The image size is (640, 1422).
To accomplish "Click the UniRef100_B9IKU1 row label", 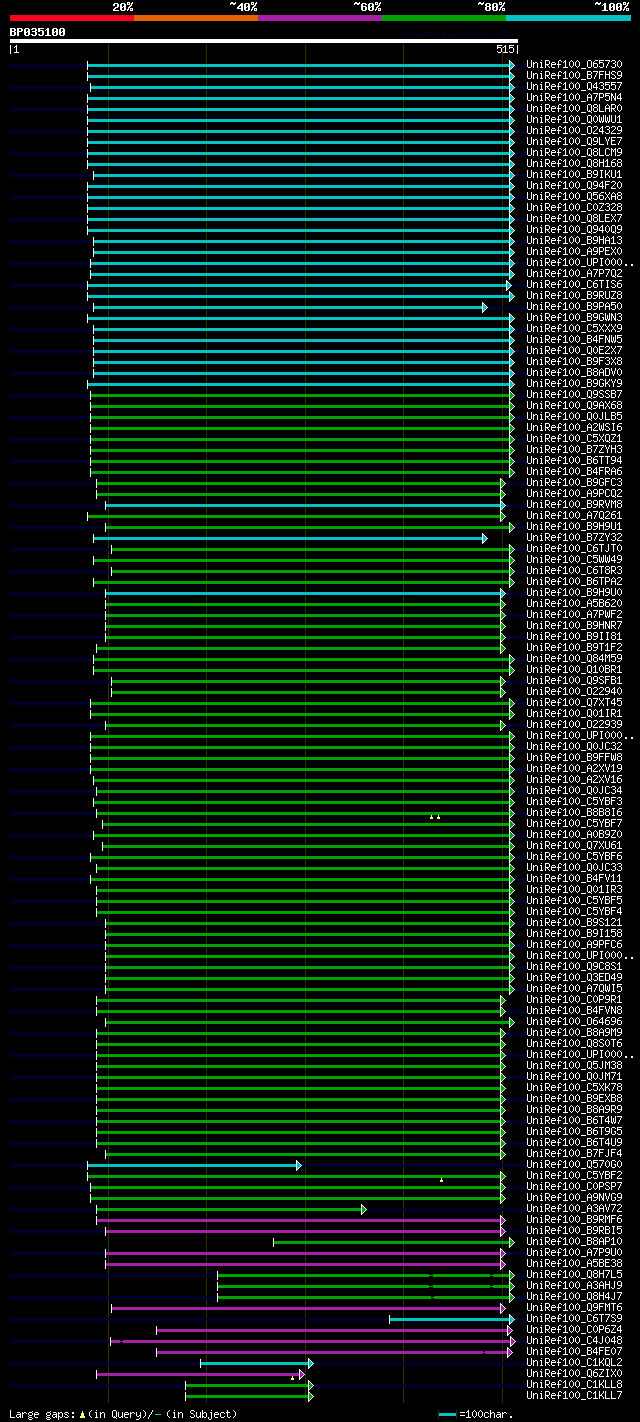I will point(574,175).
